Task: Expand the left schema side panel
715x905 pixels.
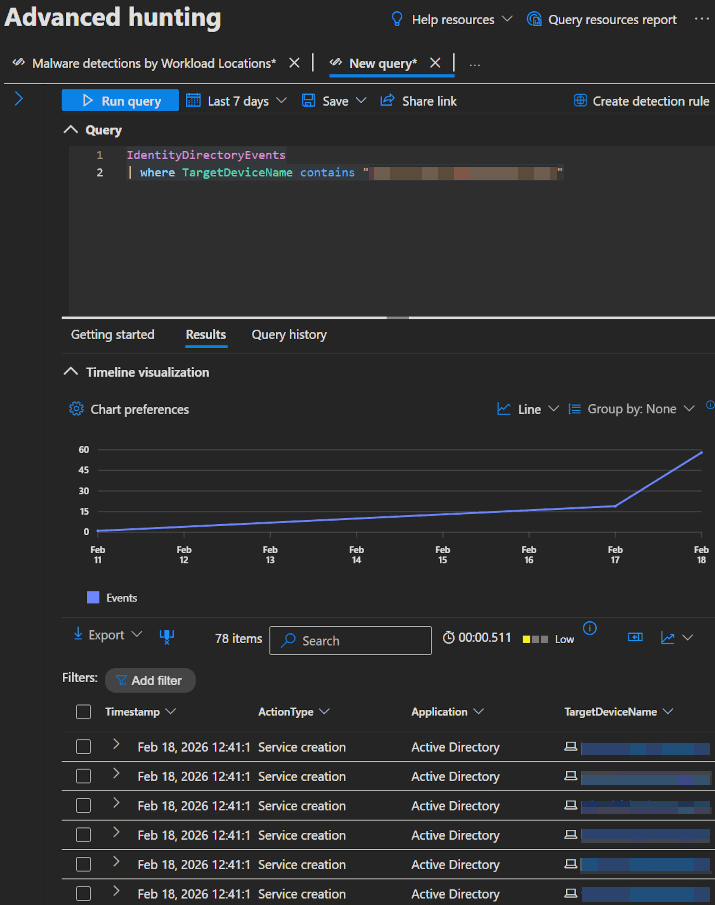Action: point(18,98)
